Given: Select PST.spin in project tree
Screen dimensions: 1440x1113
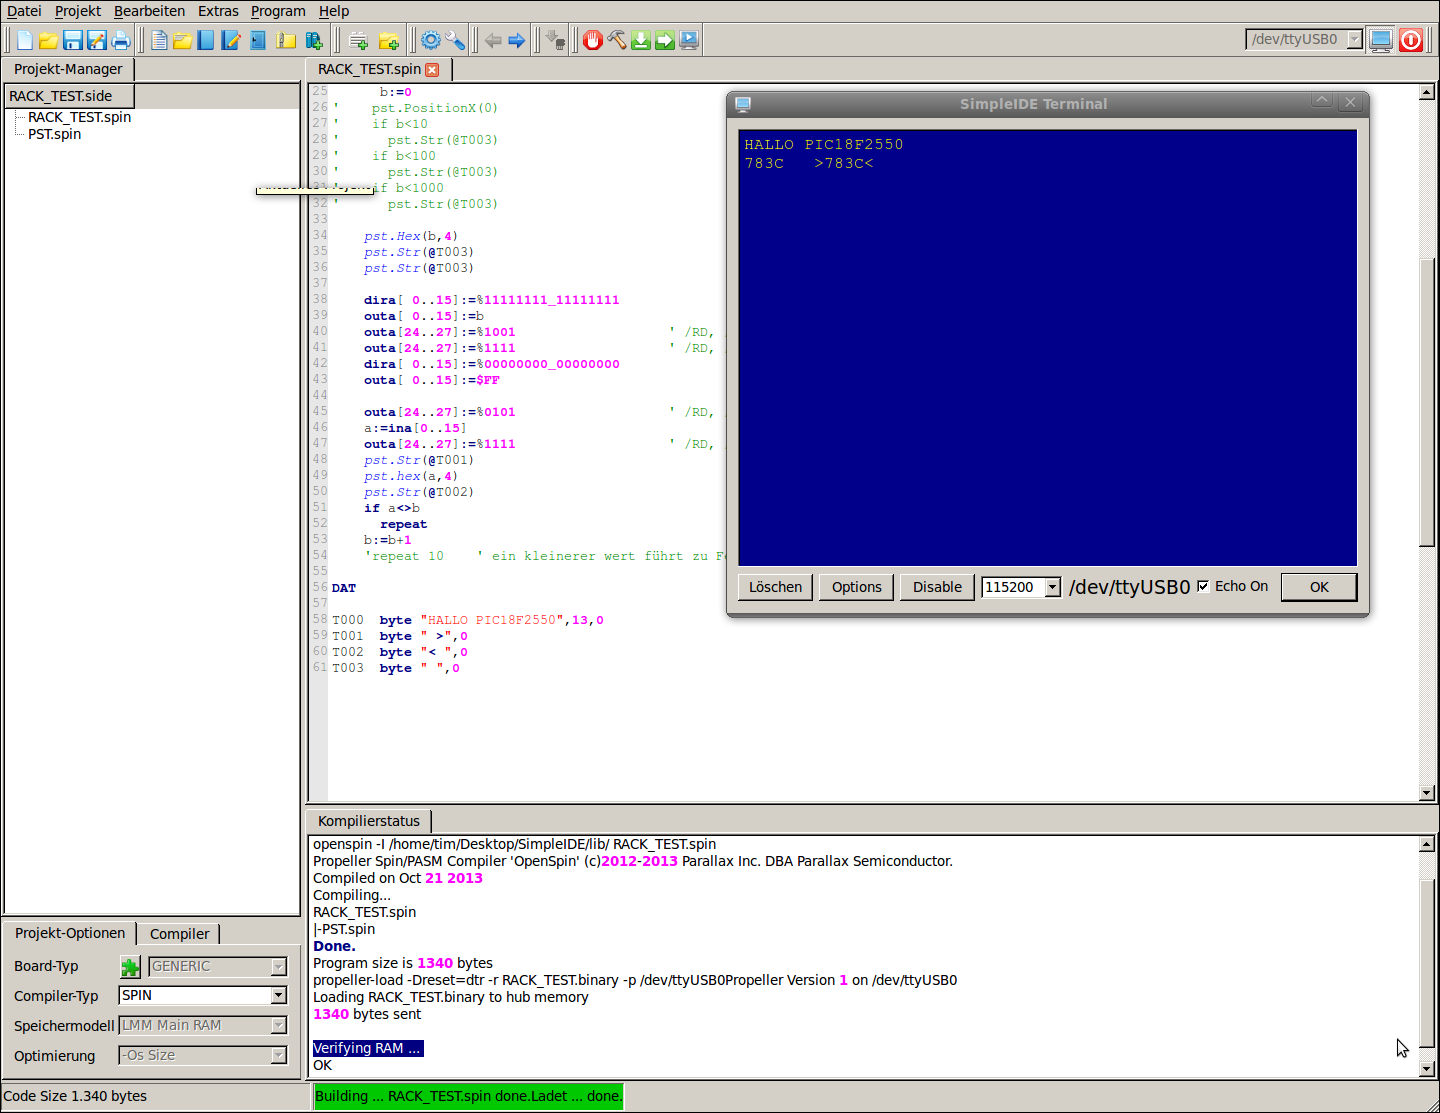Looking at the screenshot, I should tap(55, 134).
